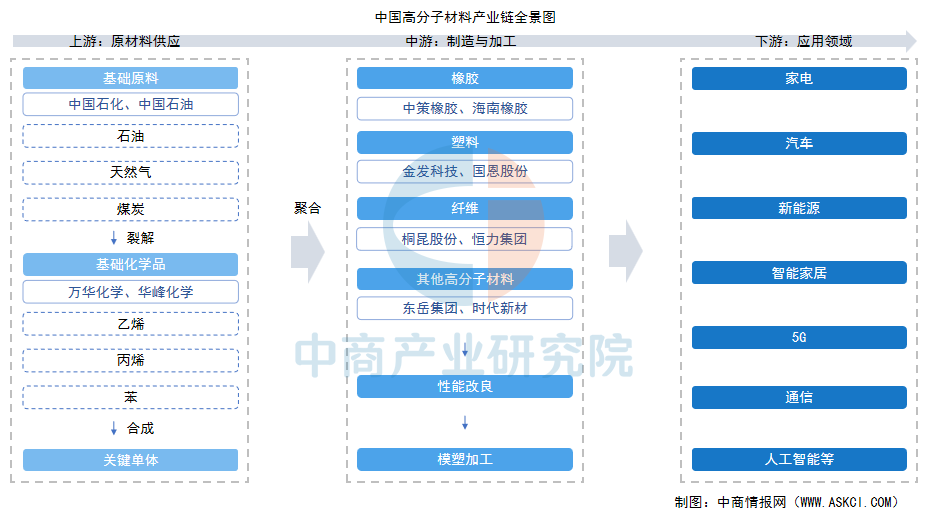This screenshot has height=521, width=928.
Task: Select the dashed 天然气 box
Action: coord(130,172)
